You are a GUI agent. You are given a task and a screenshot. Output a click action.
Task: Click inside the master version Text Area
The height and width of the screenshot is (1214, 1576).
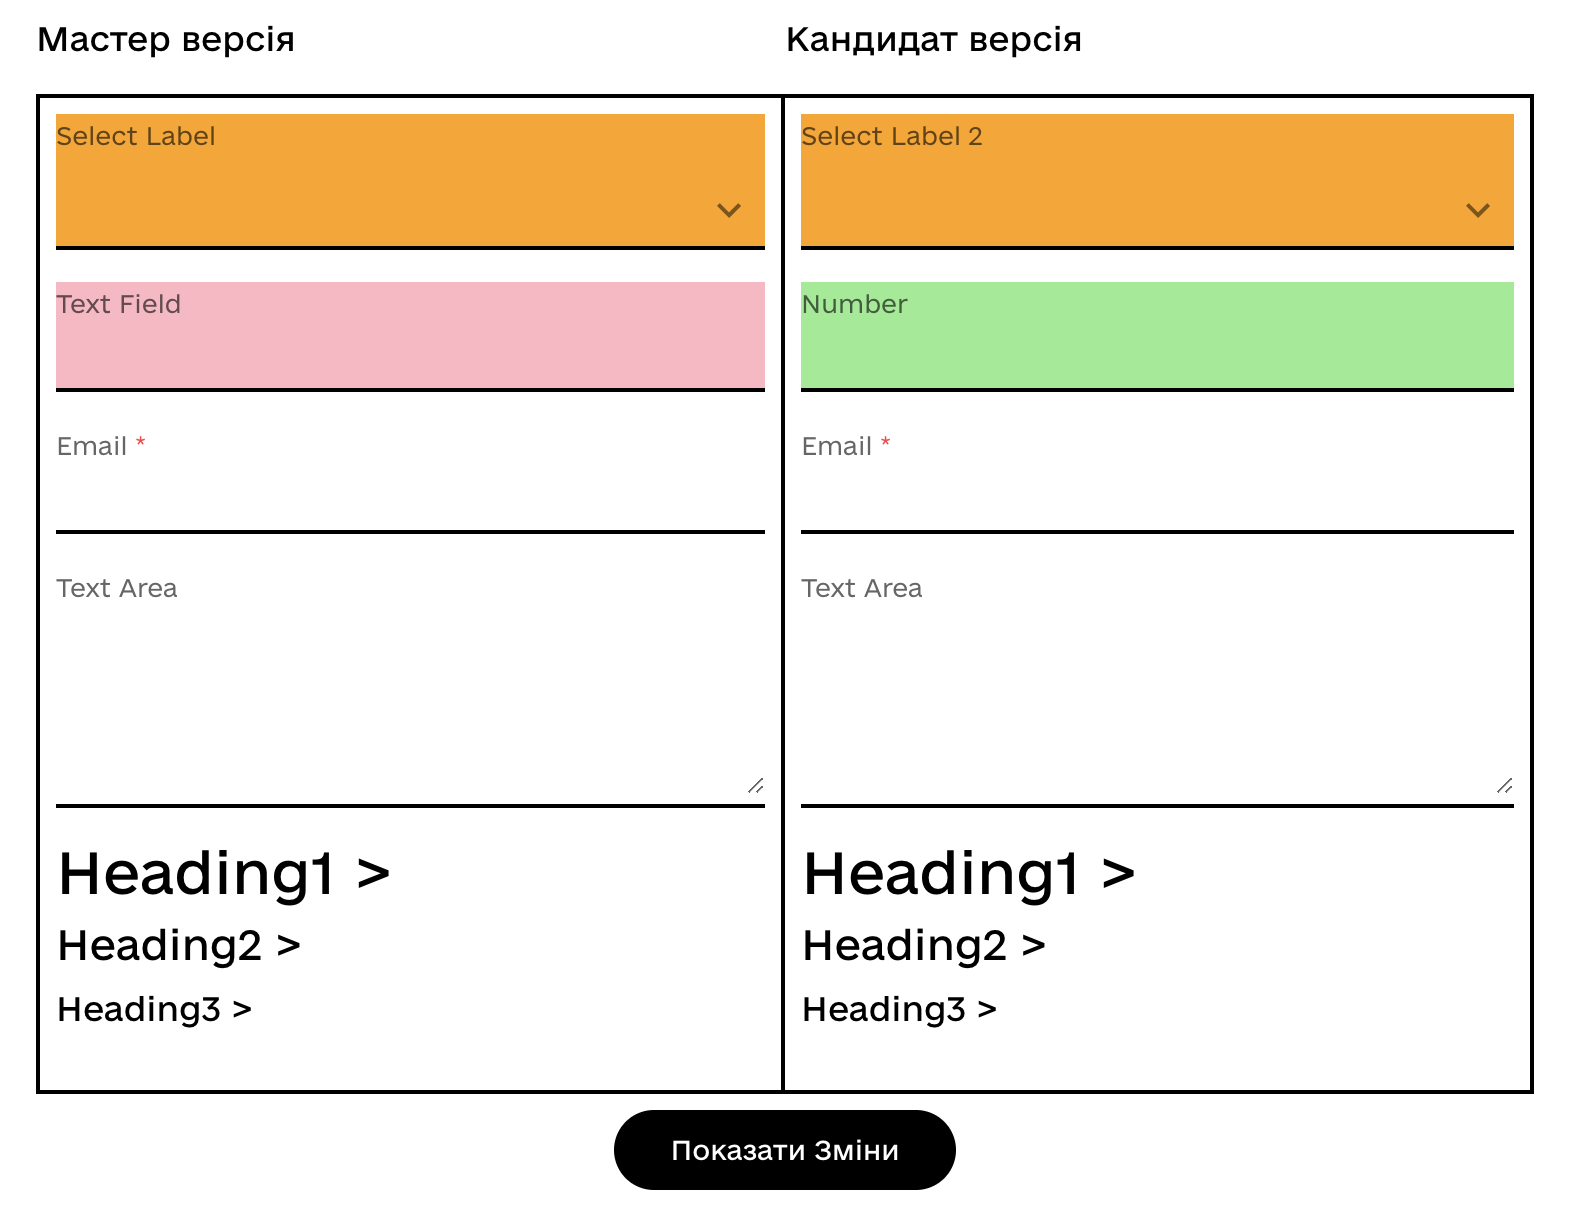410,686
